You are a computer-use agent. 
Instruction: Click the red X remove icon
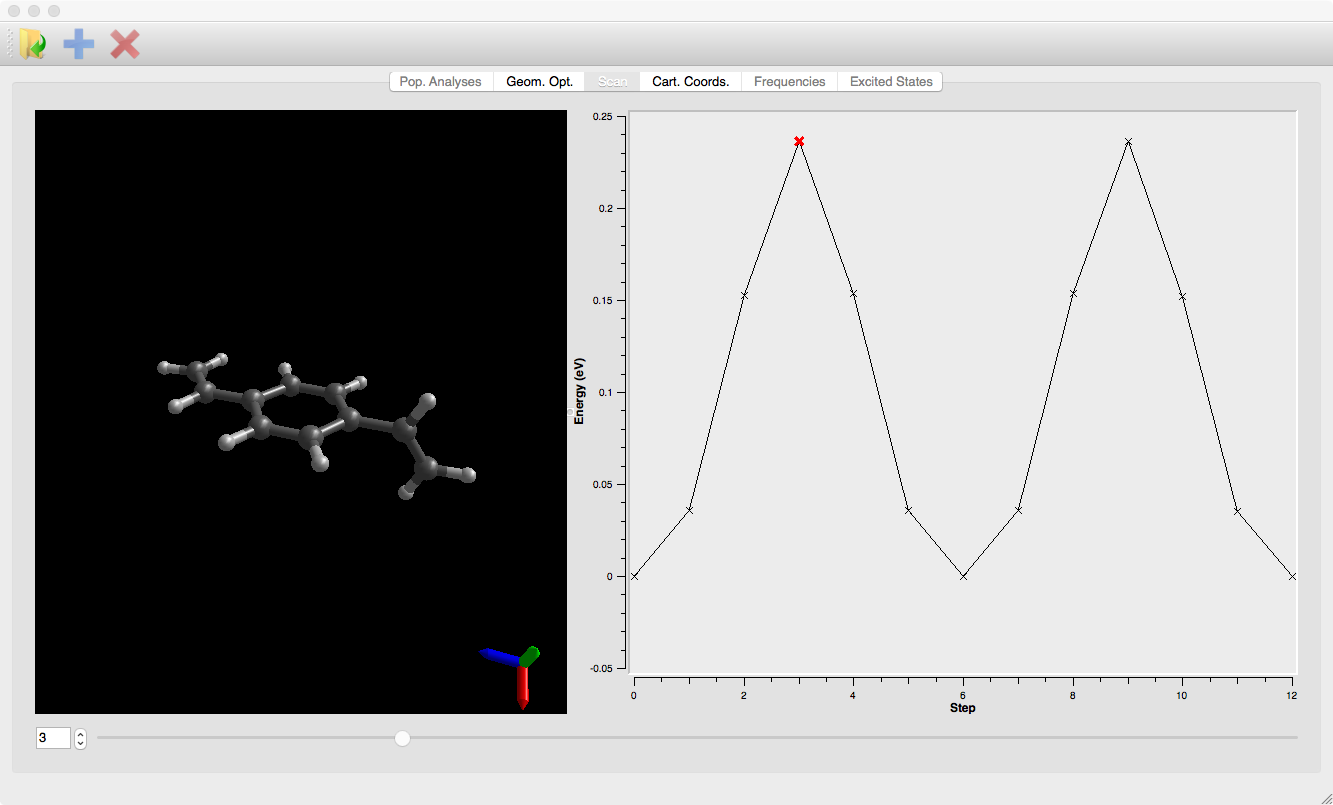pos(125,44)
